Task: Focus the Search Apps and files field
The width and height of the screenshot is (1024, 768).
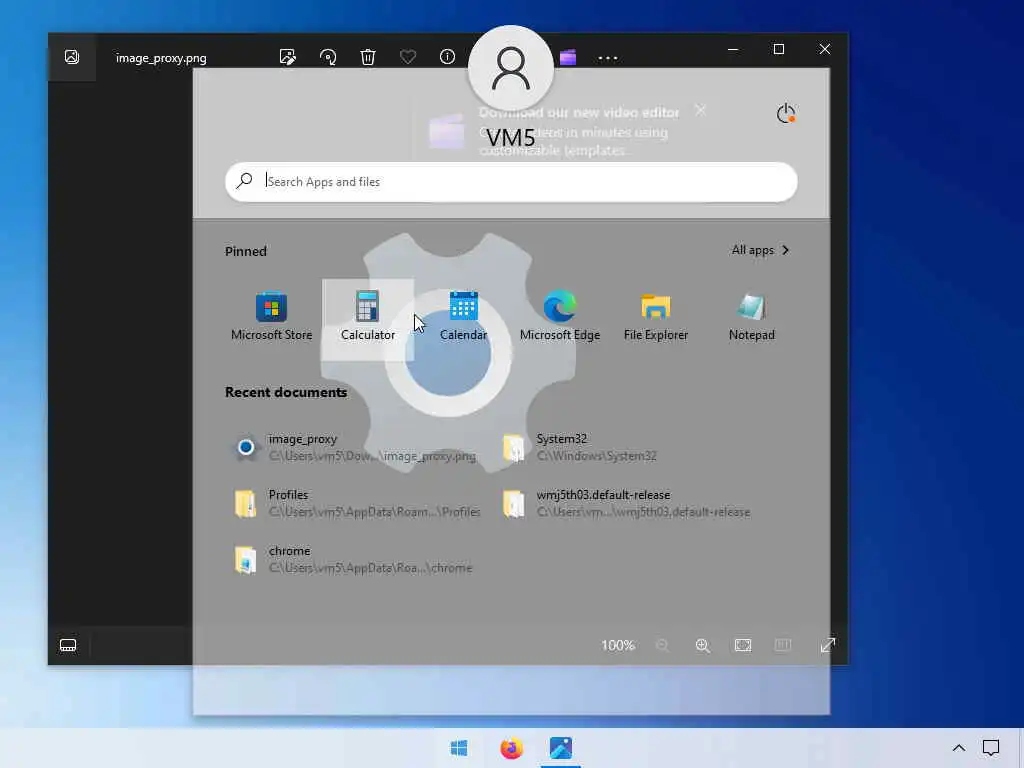Action: 511,182
